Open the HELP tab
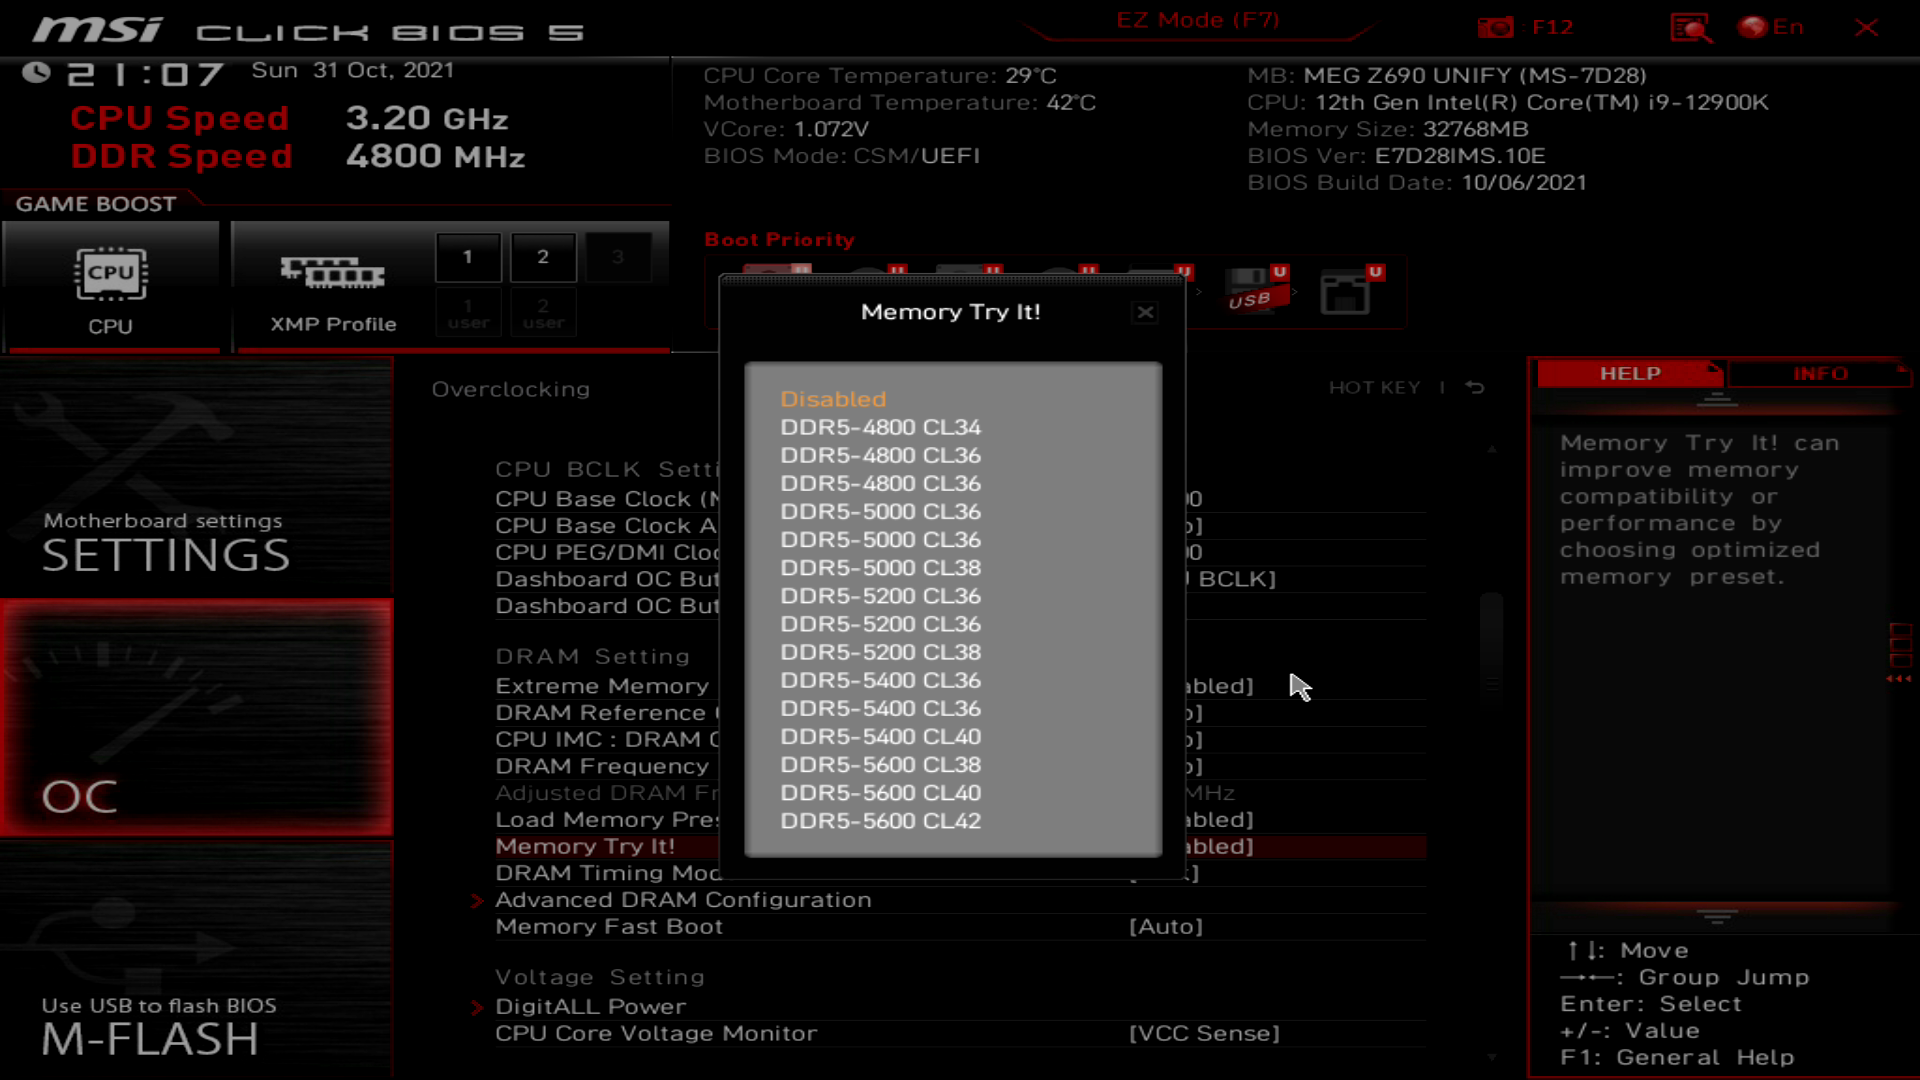The height and width of the screenshot is (1080, 1920). pyautogui.click(x=1629, y=373)
